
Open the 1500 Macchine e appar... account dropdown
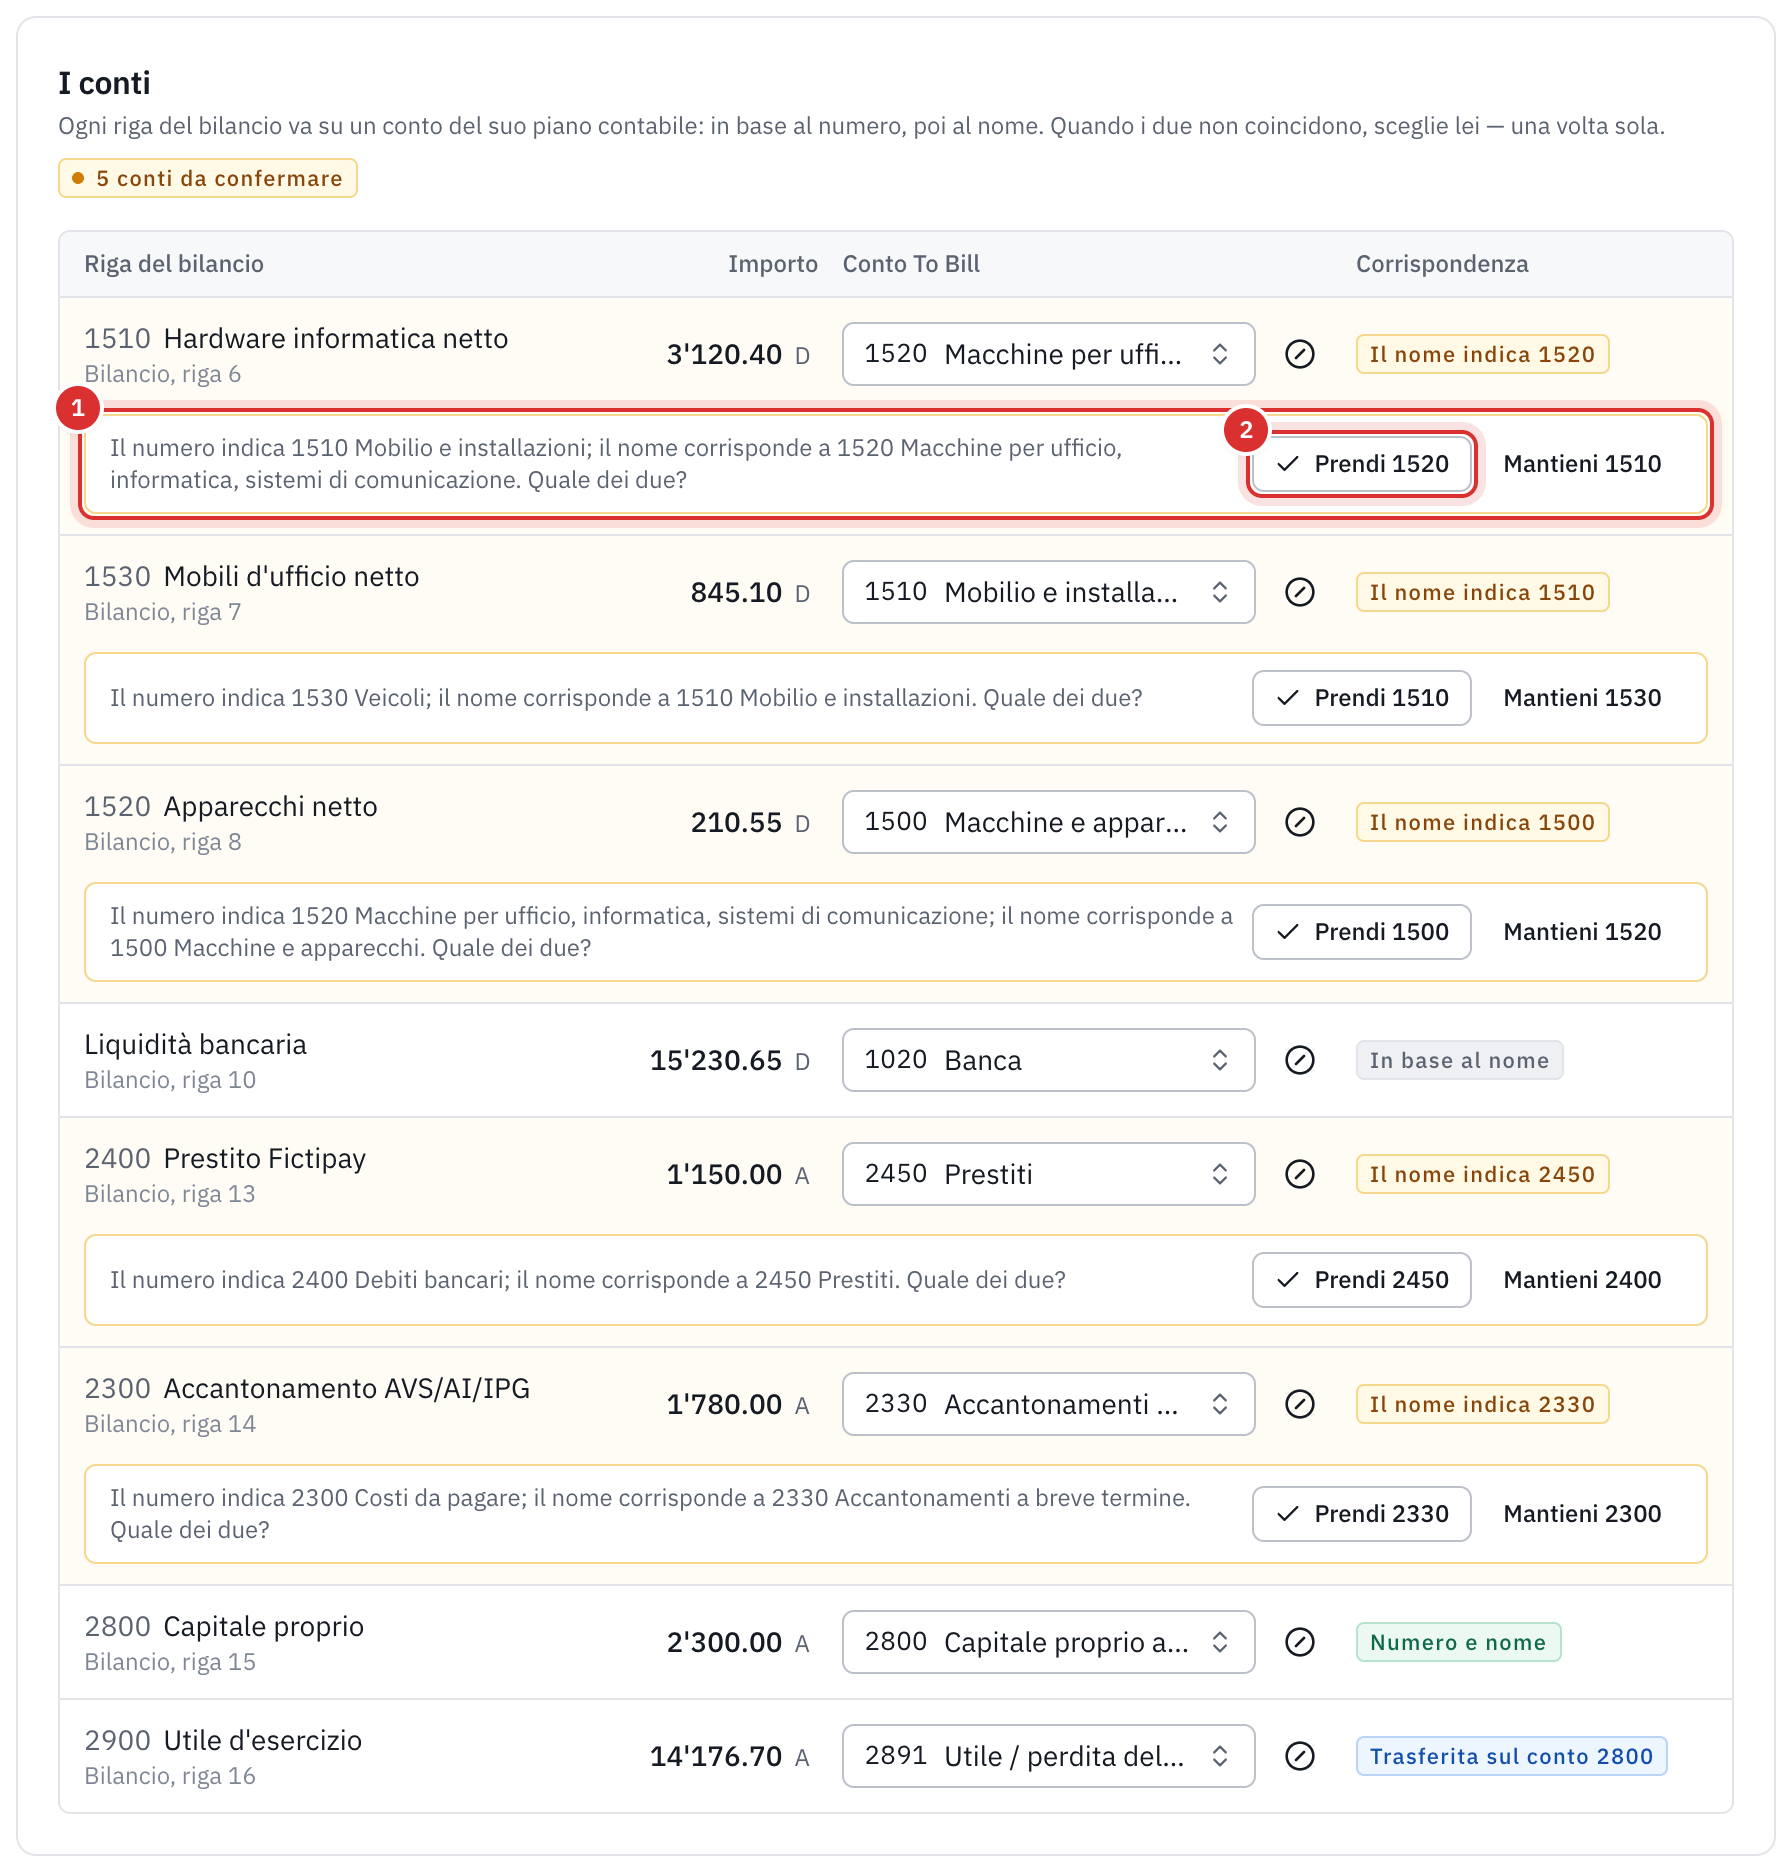click(x=1048, y=822)
